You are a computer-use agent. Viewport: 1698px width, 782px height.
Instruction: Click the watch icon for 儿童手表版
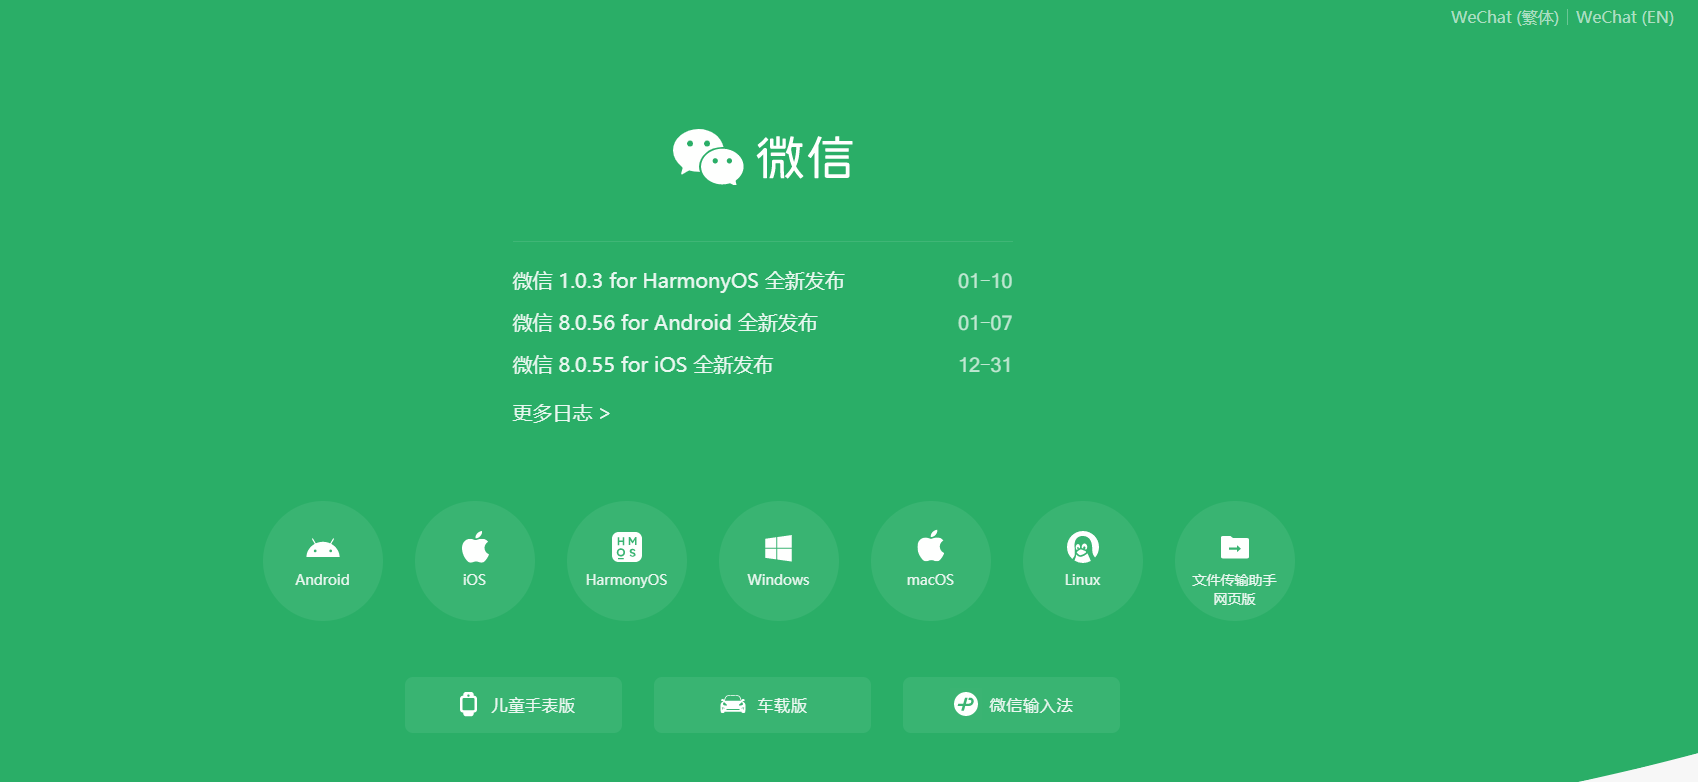click(x=468, y=704)
